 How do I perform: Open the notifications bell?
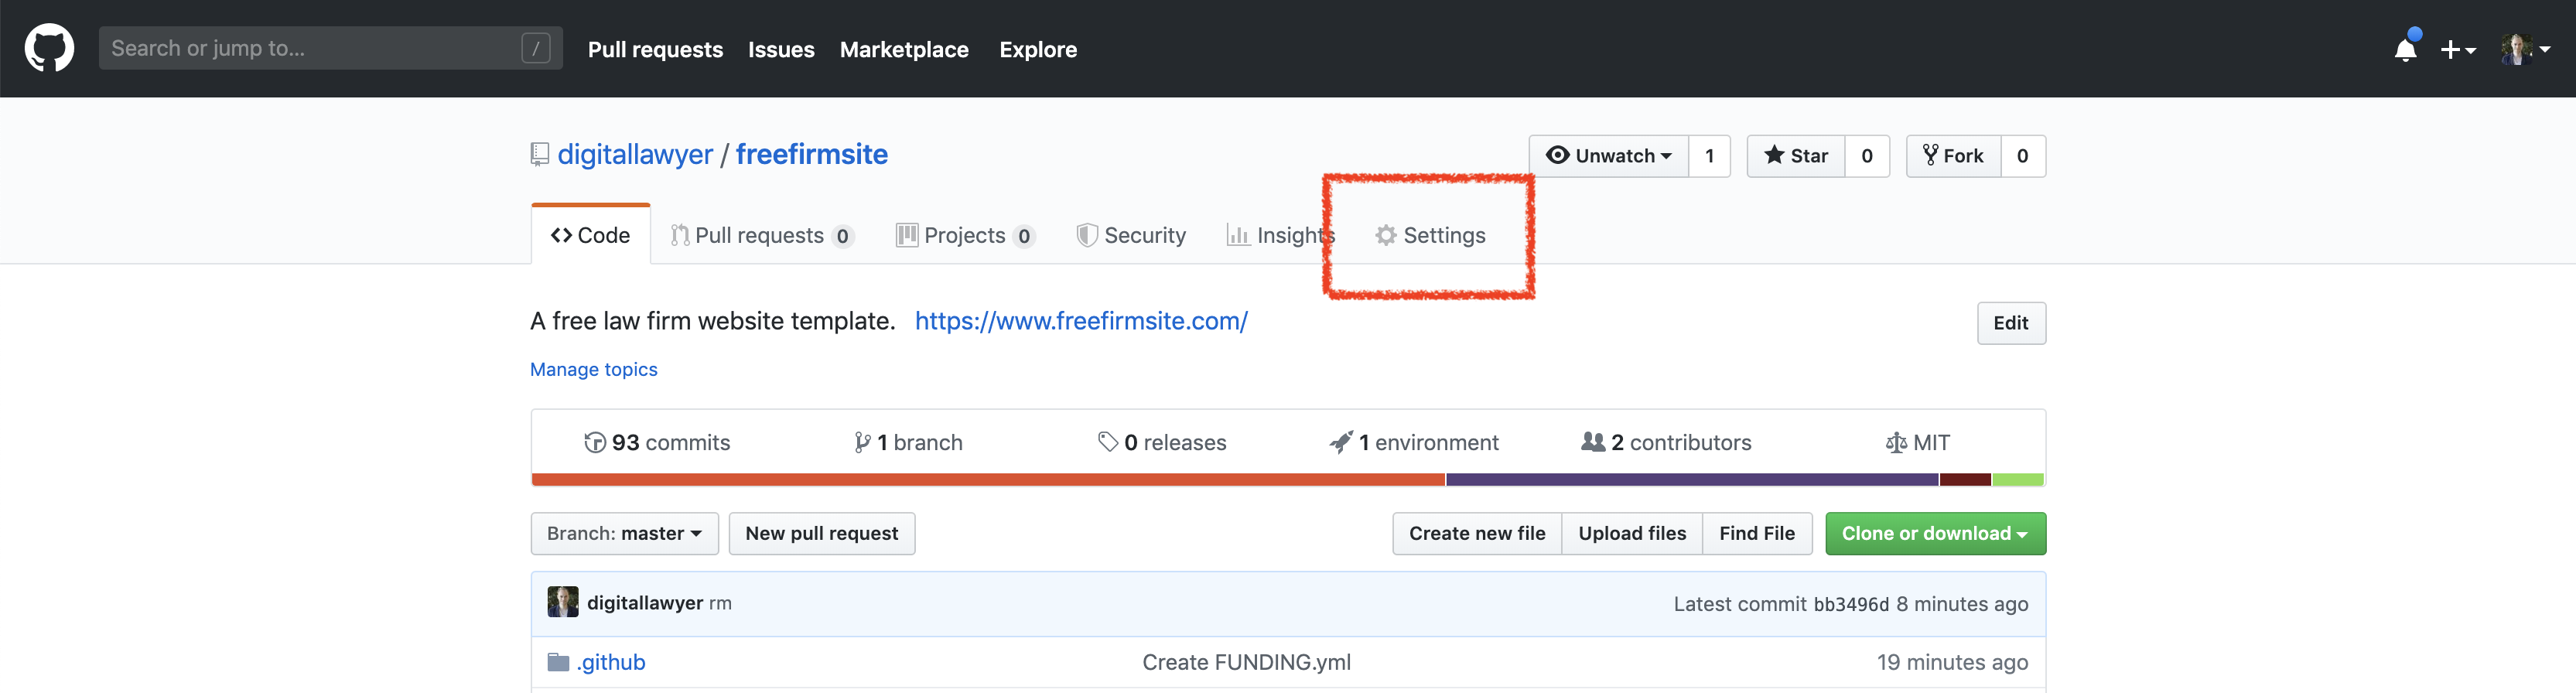(x=2405, y=49)
